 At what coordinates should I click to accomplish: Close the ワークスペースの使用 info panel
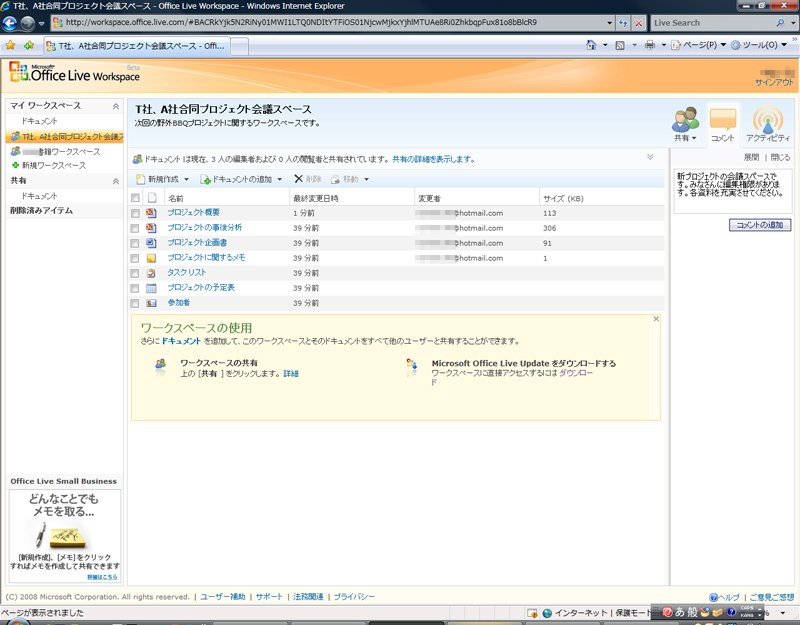656,319
